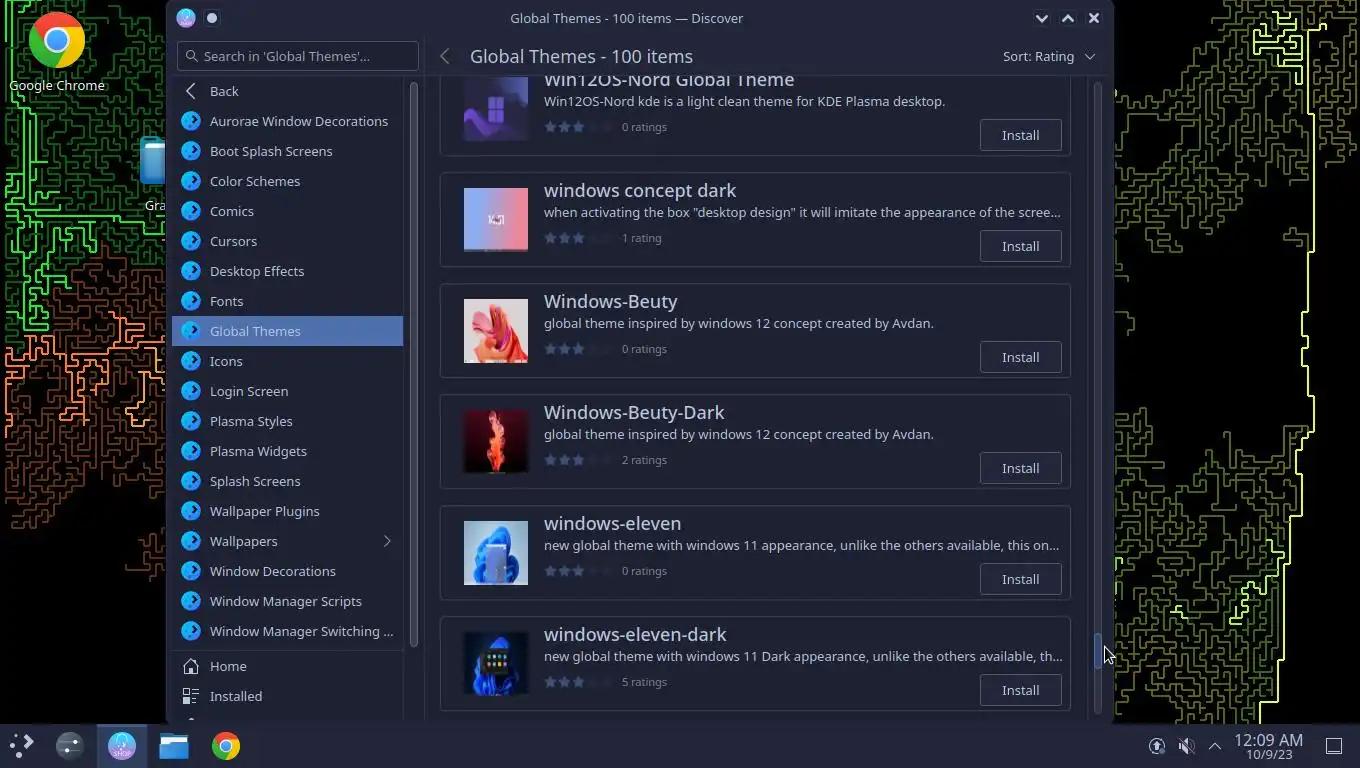
Task: Click the Splash Screens category icon
Action: coord(191,481)
